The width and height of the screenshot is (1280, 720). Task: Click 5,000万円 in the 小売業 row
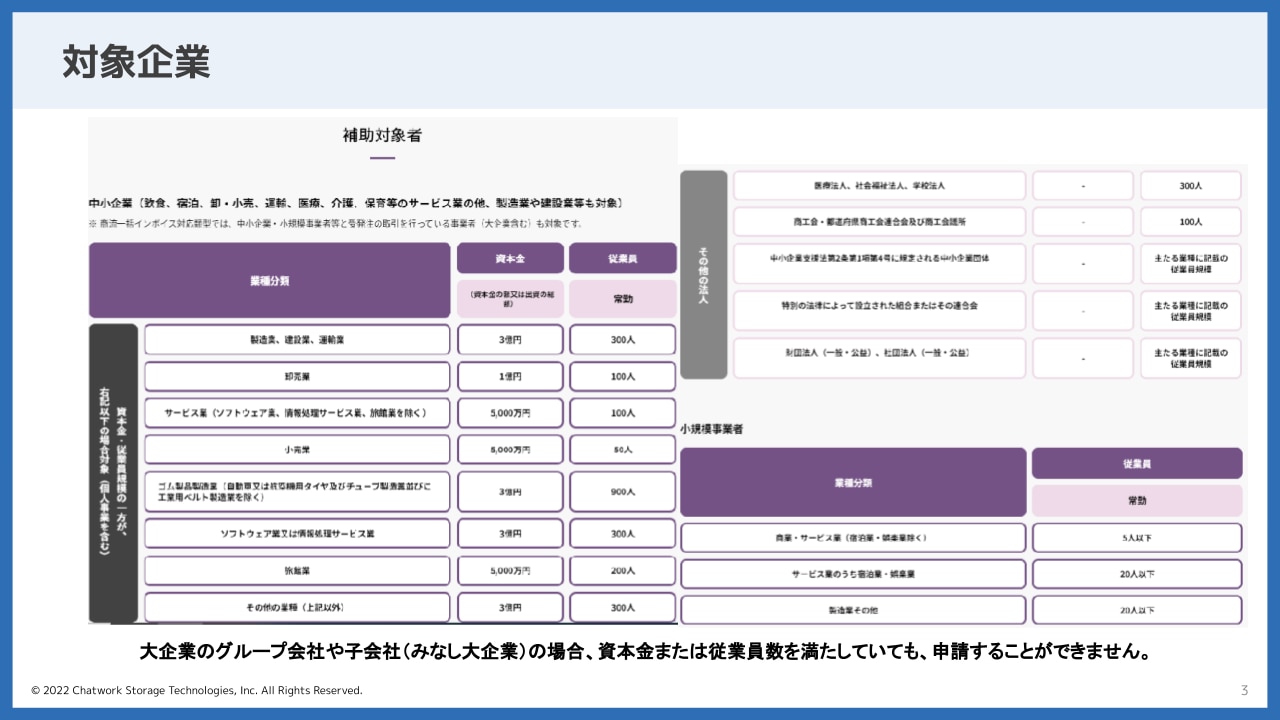pos(511,450)
